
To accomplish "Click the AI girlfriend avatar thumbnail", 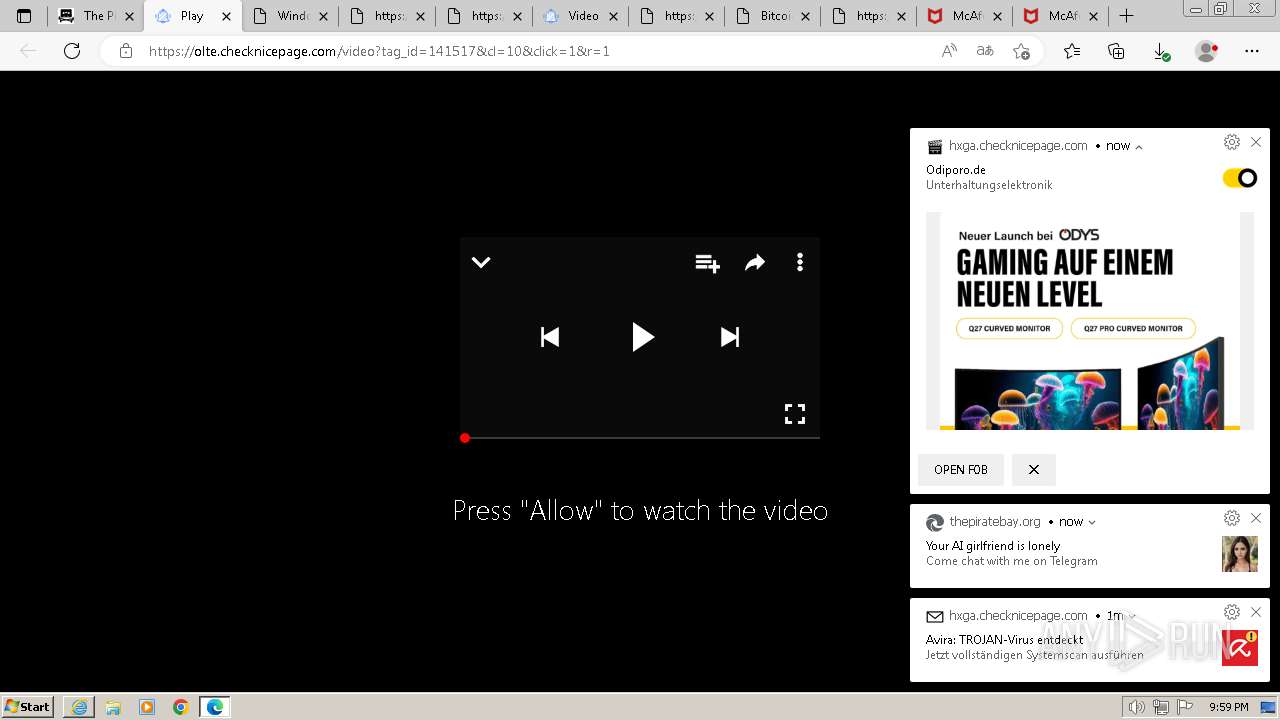I will click(x=1240, y=554).
